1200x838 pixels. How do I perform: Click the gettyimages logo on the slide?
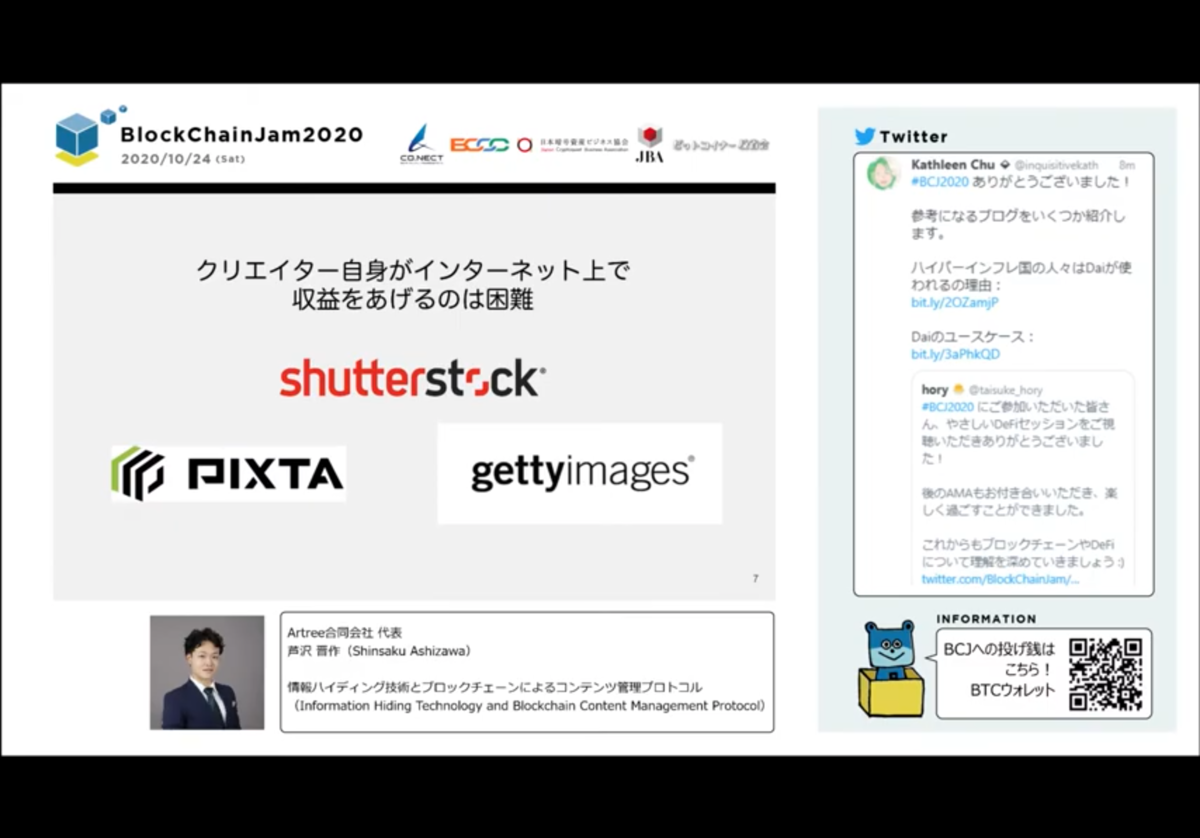coord(580,473)
